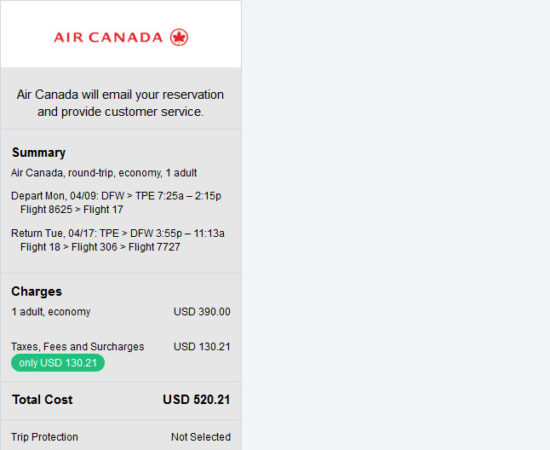Viewport: 550px width, 450px height.
Task: Click the 'Flight 8625 > Flight 17' text
Action: click(x=72, y=209)
